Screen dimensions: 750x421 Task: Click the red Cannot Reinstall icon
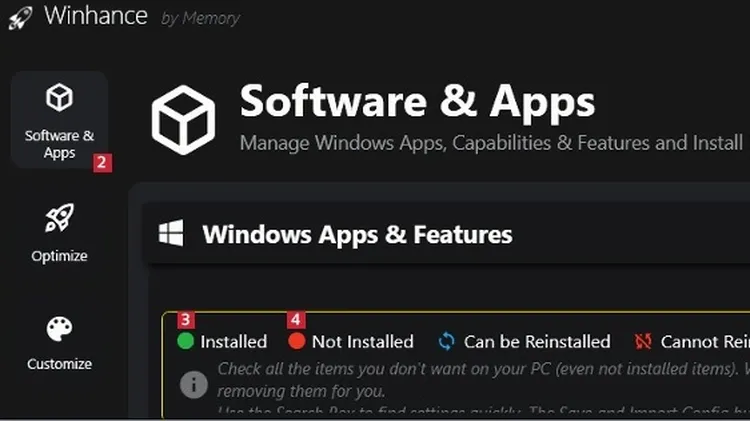(644, 342)
